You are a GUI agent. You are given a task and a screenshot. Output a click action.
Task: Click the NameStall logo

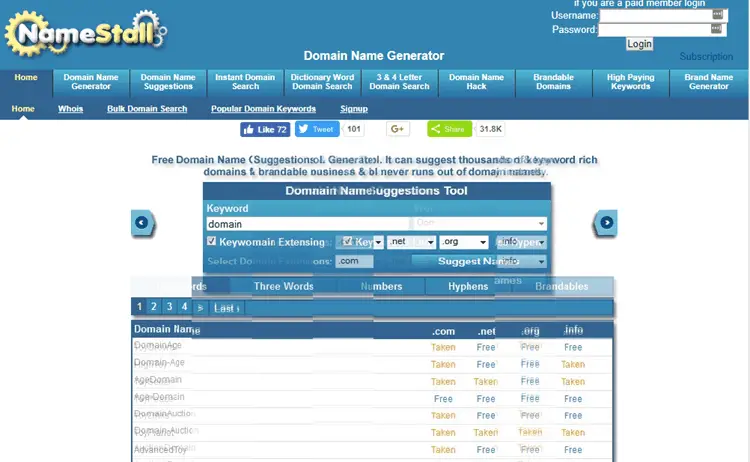pos(85,33)
